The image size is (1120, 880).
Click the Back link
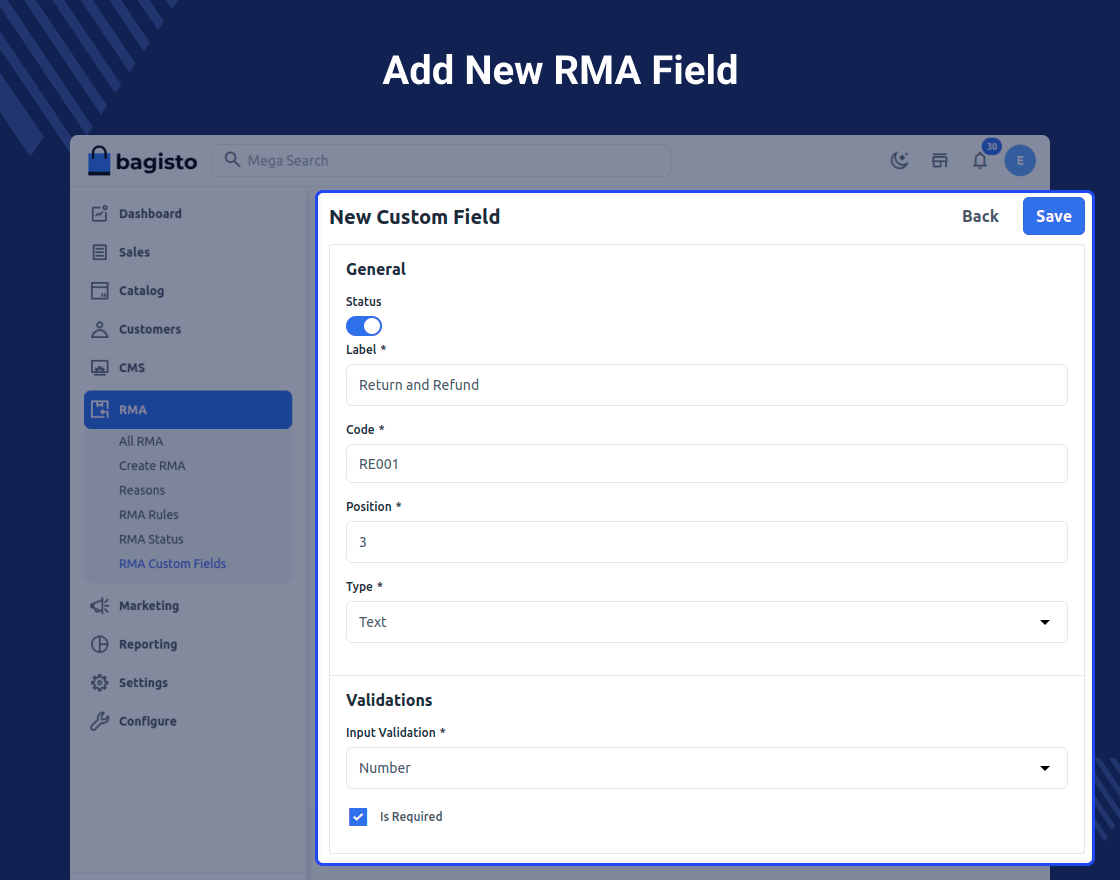(x=980, y=216)
